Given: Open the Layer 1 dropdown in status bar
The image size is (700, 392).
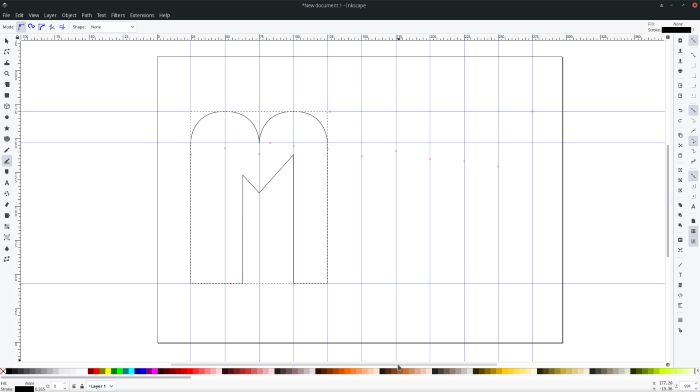Looking at the screenshot, I should (100, 386).
